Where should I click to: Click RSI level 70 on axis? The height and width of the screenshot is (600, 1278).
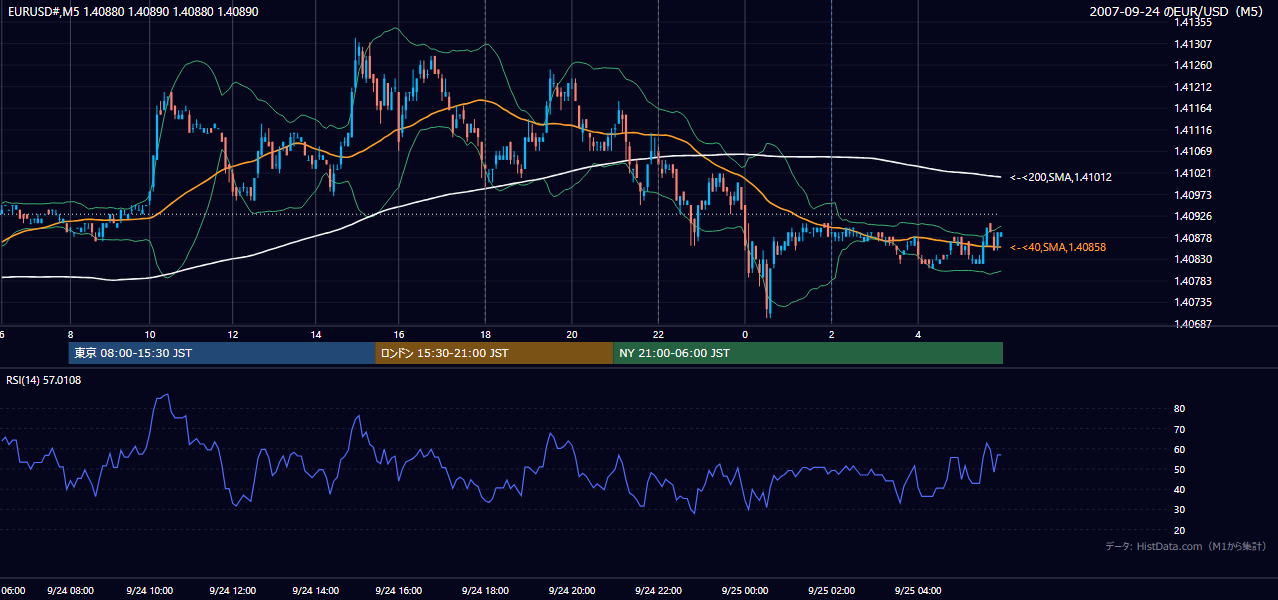click(1180, 429)
